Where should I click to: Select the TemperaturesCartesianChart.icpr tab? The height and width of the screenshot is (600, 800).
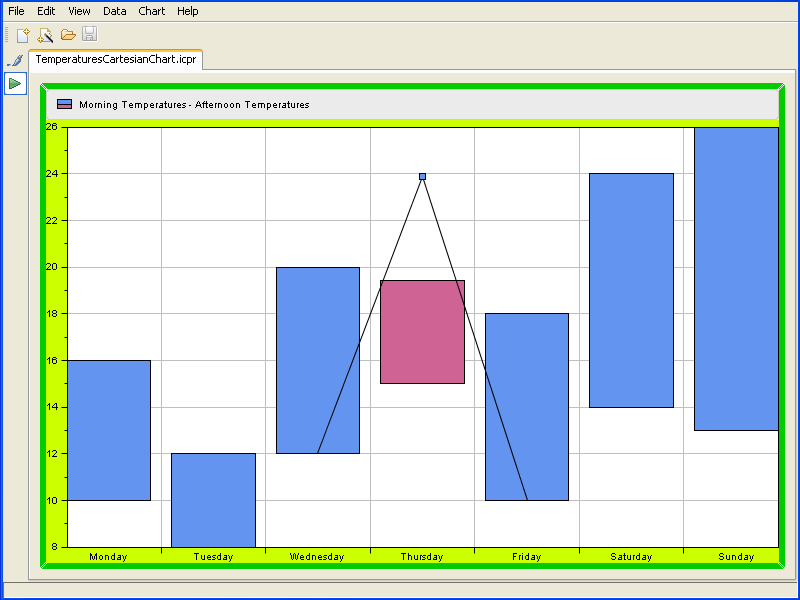(x=116, y=60)
